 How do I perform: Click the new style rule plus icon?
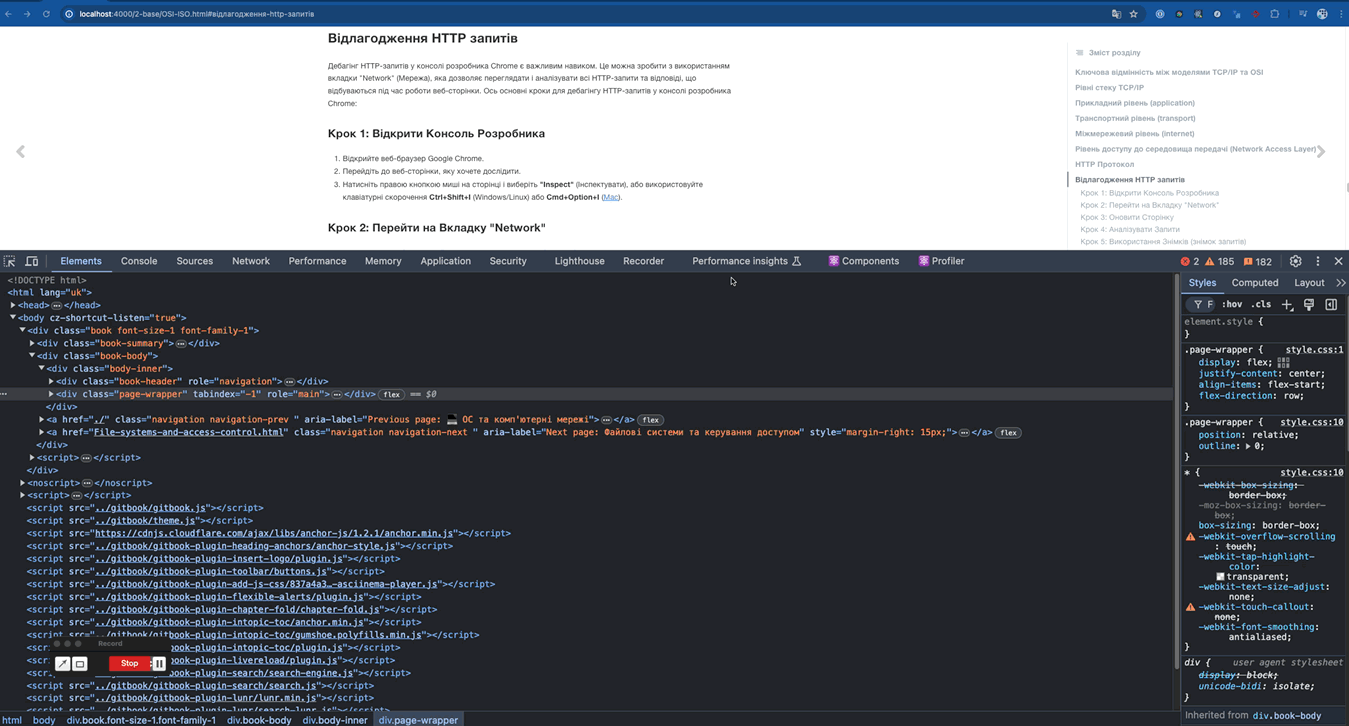point(1287,304)
